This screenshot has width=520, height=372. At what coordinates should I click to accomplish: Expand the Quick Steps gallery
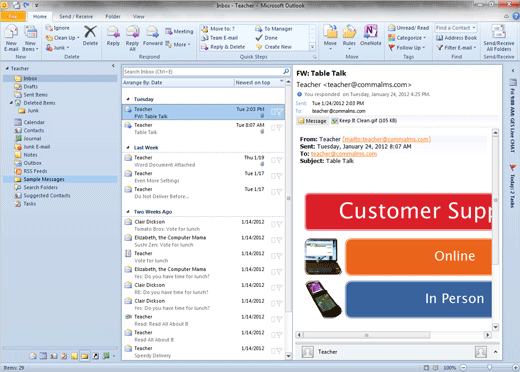313,47
